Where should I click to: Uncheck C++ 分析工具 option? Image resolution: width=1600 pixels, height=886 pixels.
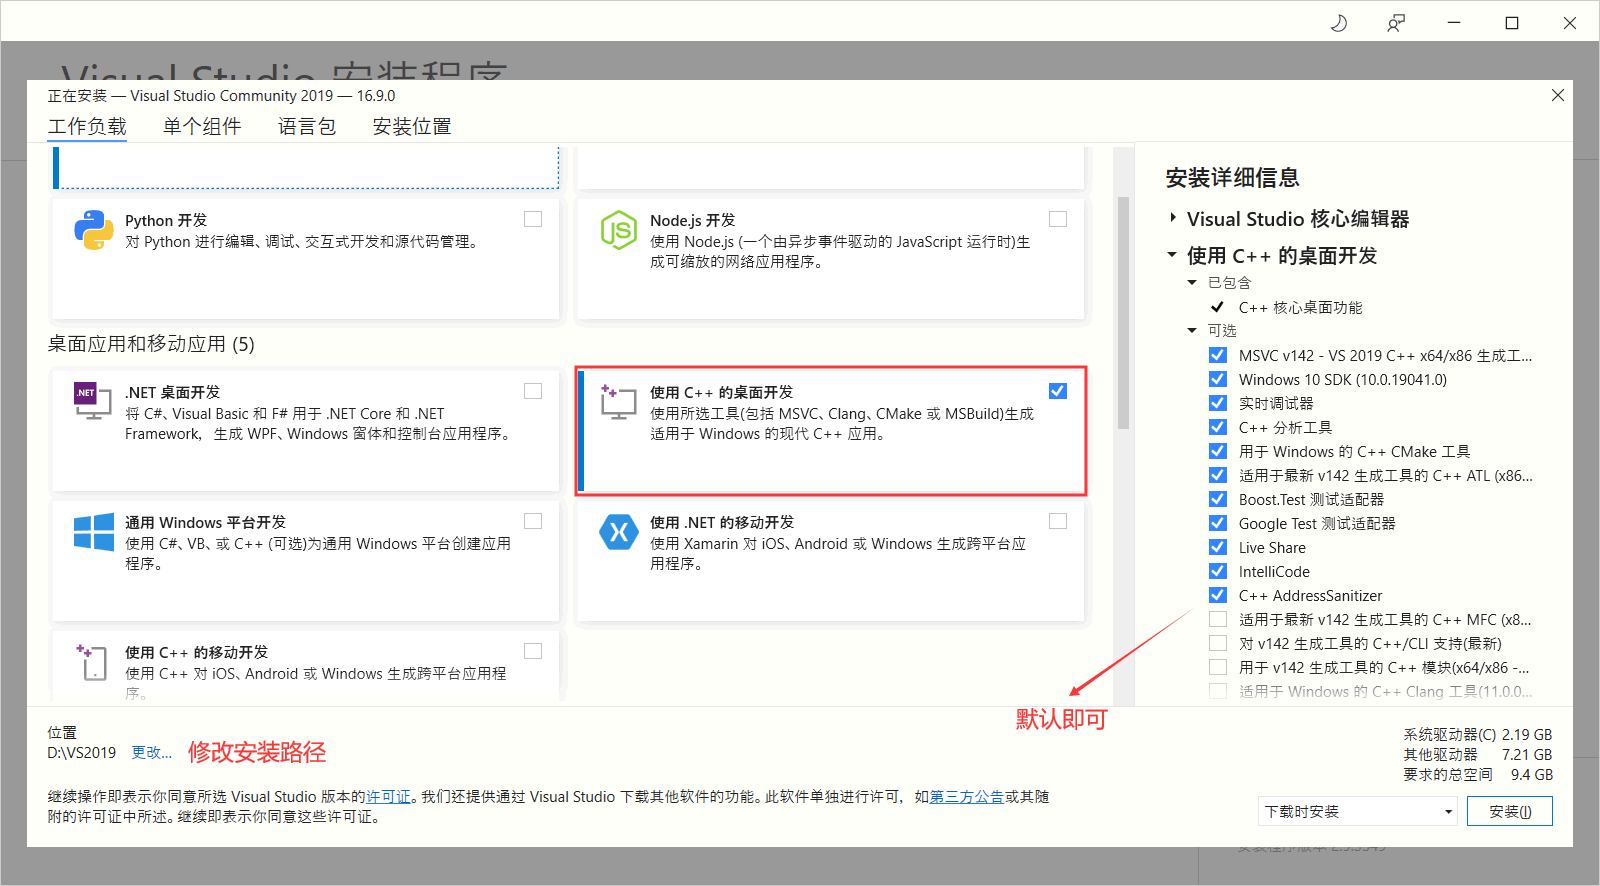pyautogui.click(x=1218, y=427)
